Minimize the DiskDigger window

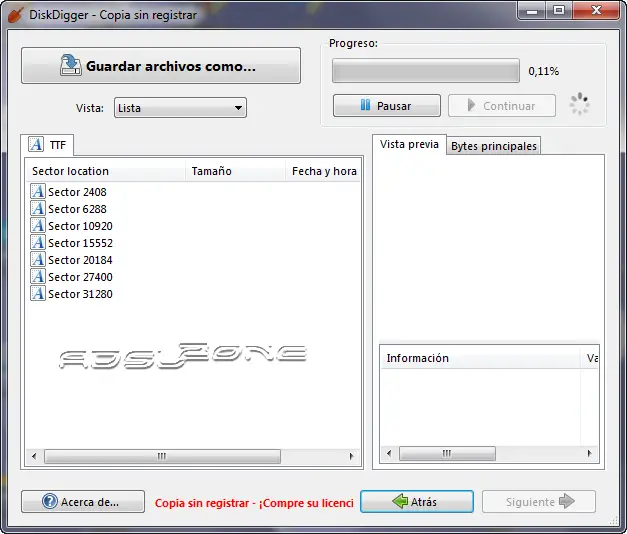(531, 11)
